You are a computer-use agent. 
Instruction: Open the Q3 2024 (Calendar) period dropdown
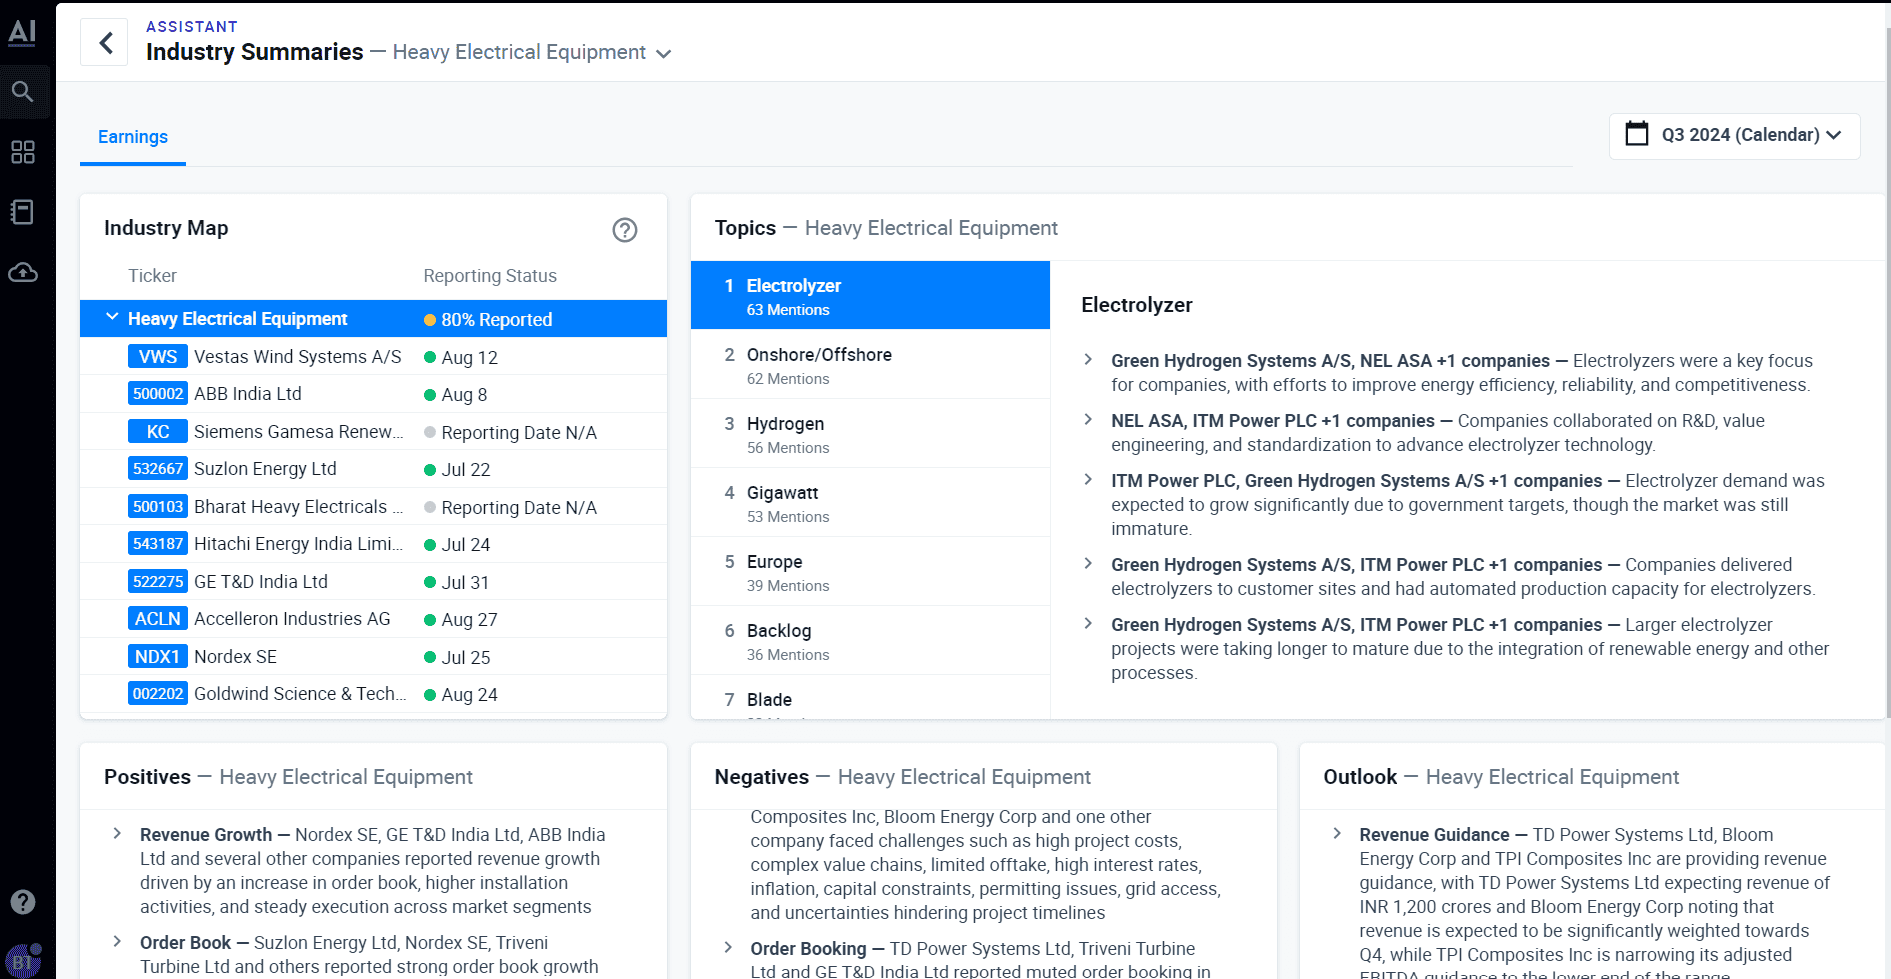click(1735, 136)
